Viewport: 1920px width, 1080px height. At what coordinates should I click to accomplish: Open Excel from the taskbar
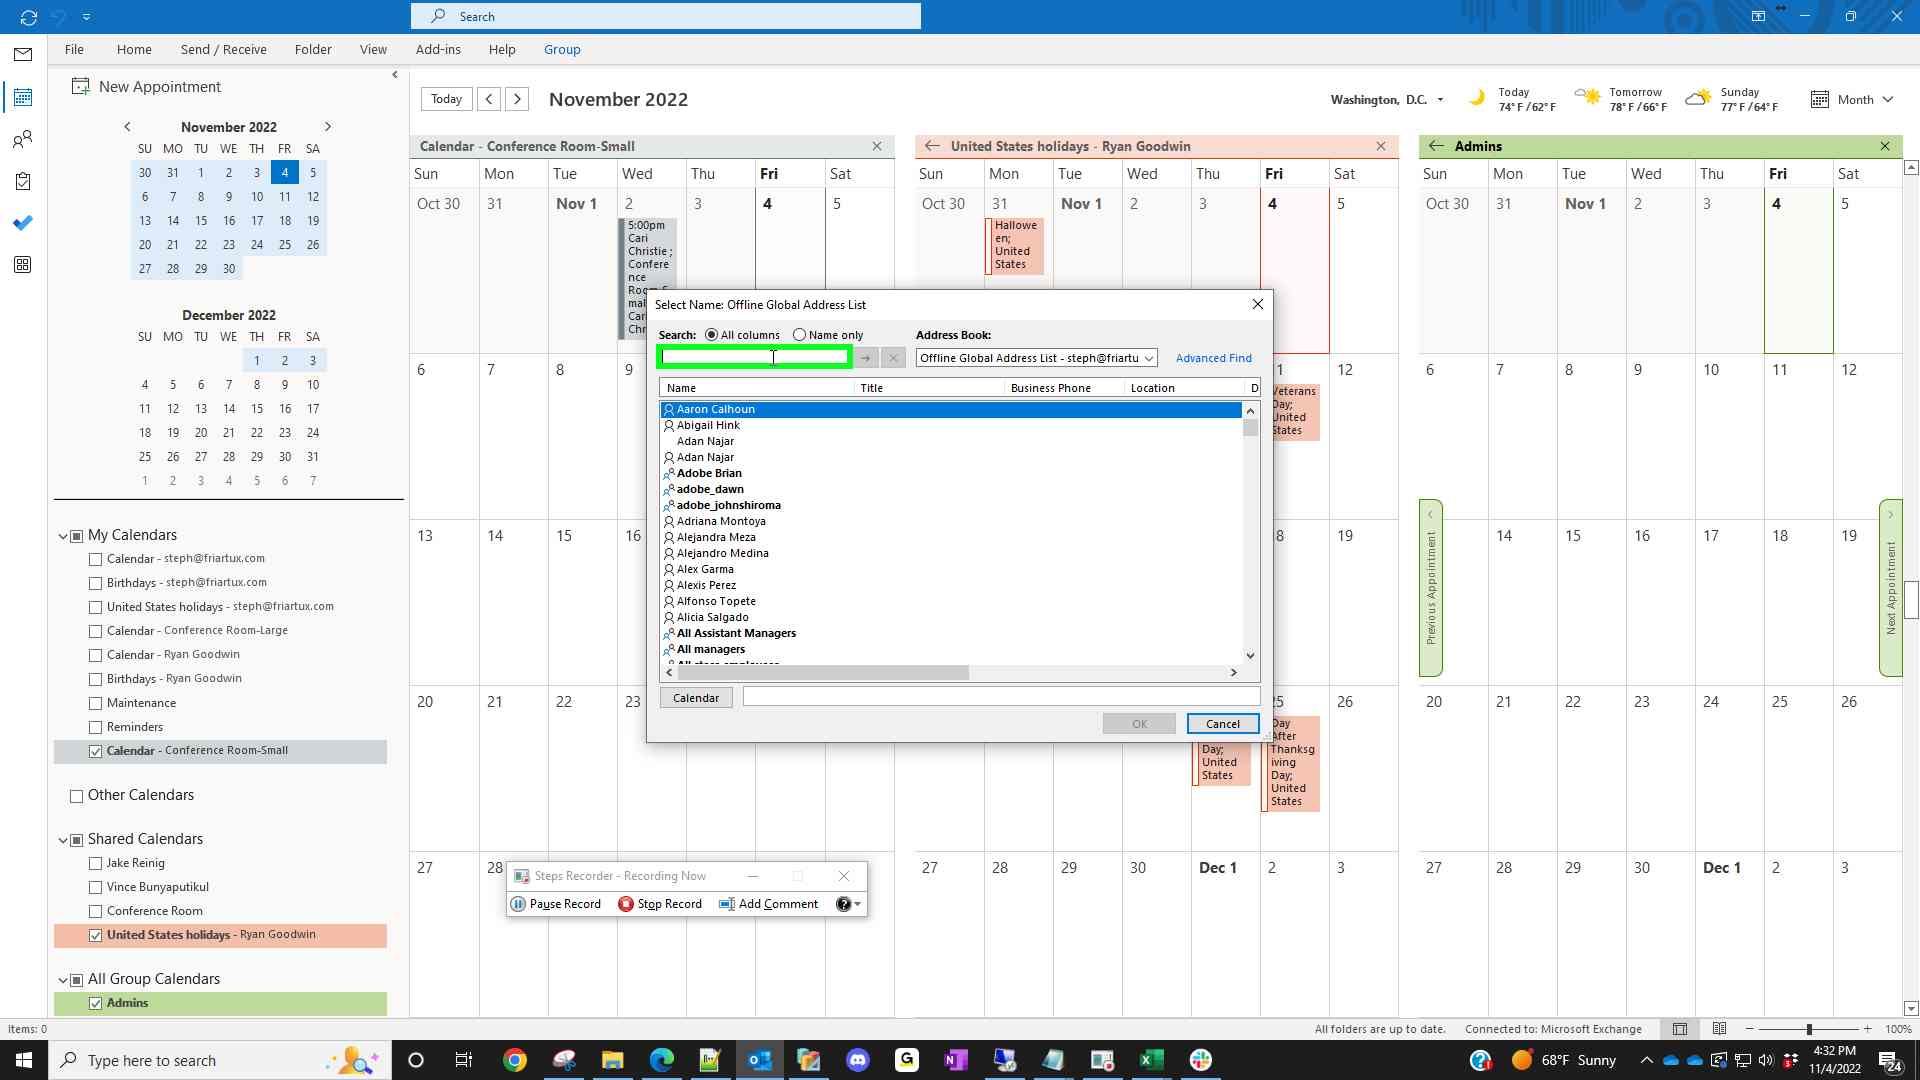(1151, 1060)
